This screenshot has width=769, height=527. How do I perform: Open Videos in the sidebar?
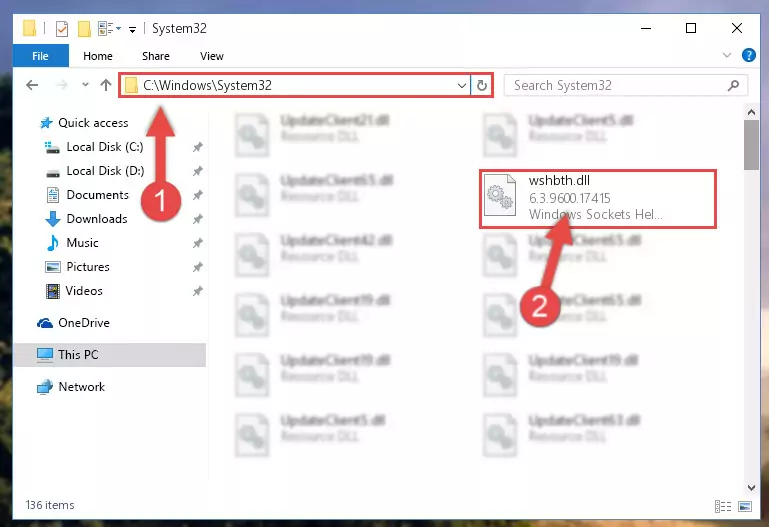[84, 291]
